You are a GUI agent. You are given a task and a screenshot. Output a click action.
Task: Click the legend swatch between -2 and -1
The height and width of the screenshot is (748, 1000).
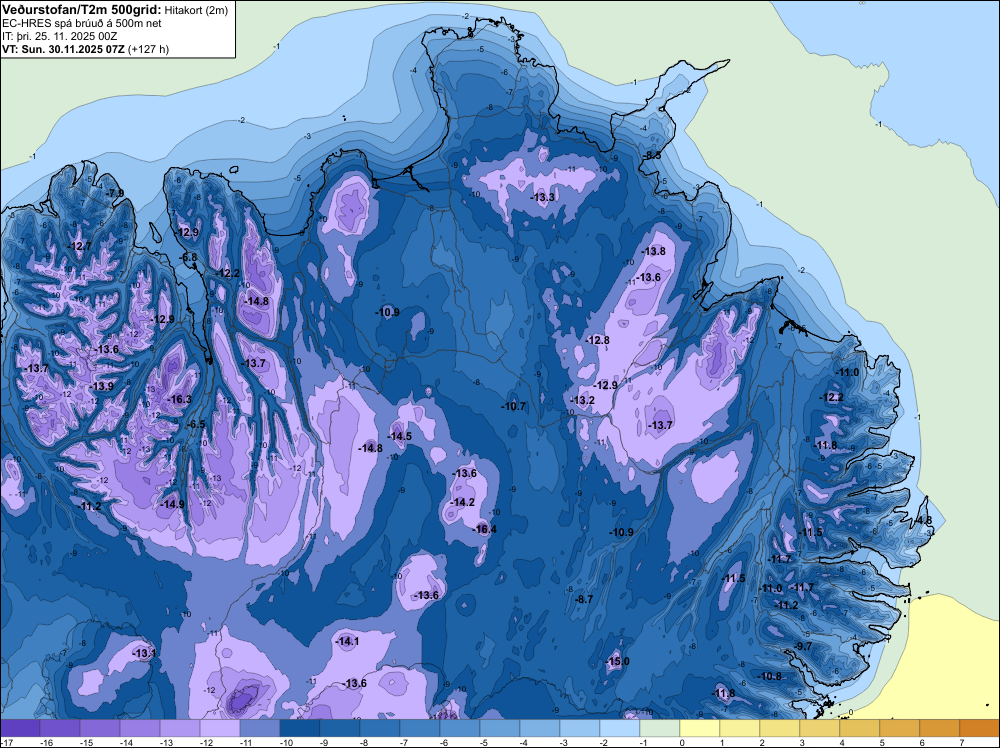coord(620,728)
